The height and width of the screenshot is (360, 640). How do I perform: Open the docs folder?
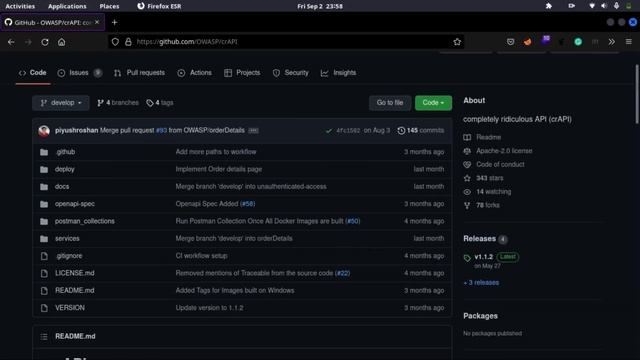[x=62, y=187]
